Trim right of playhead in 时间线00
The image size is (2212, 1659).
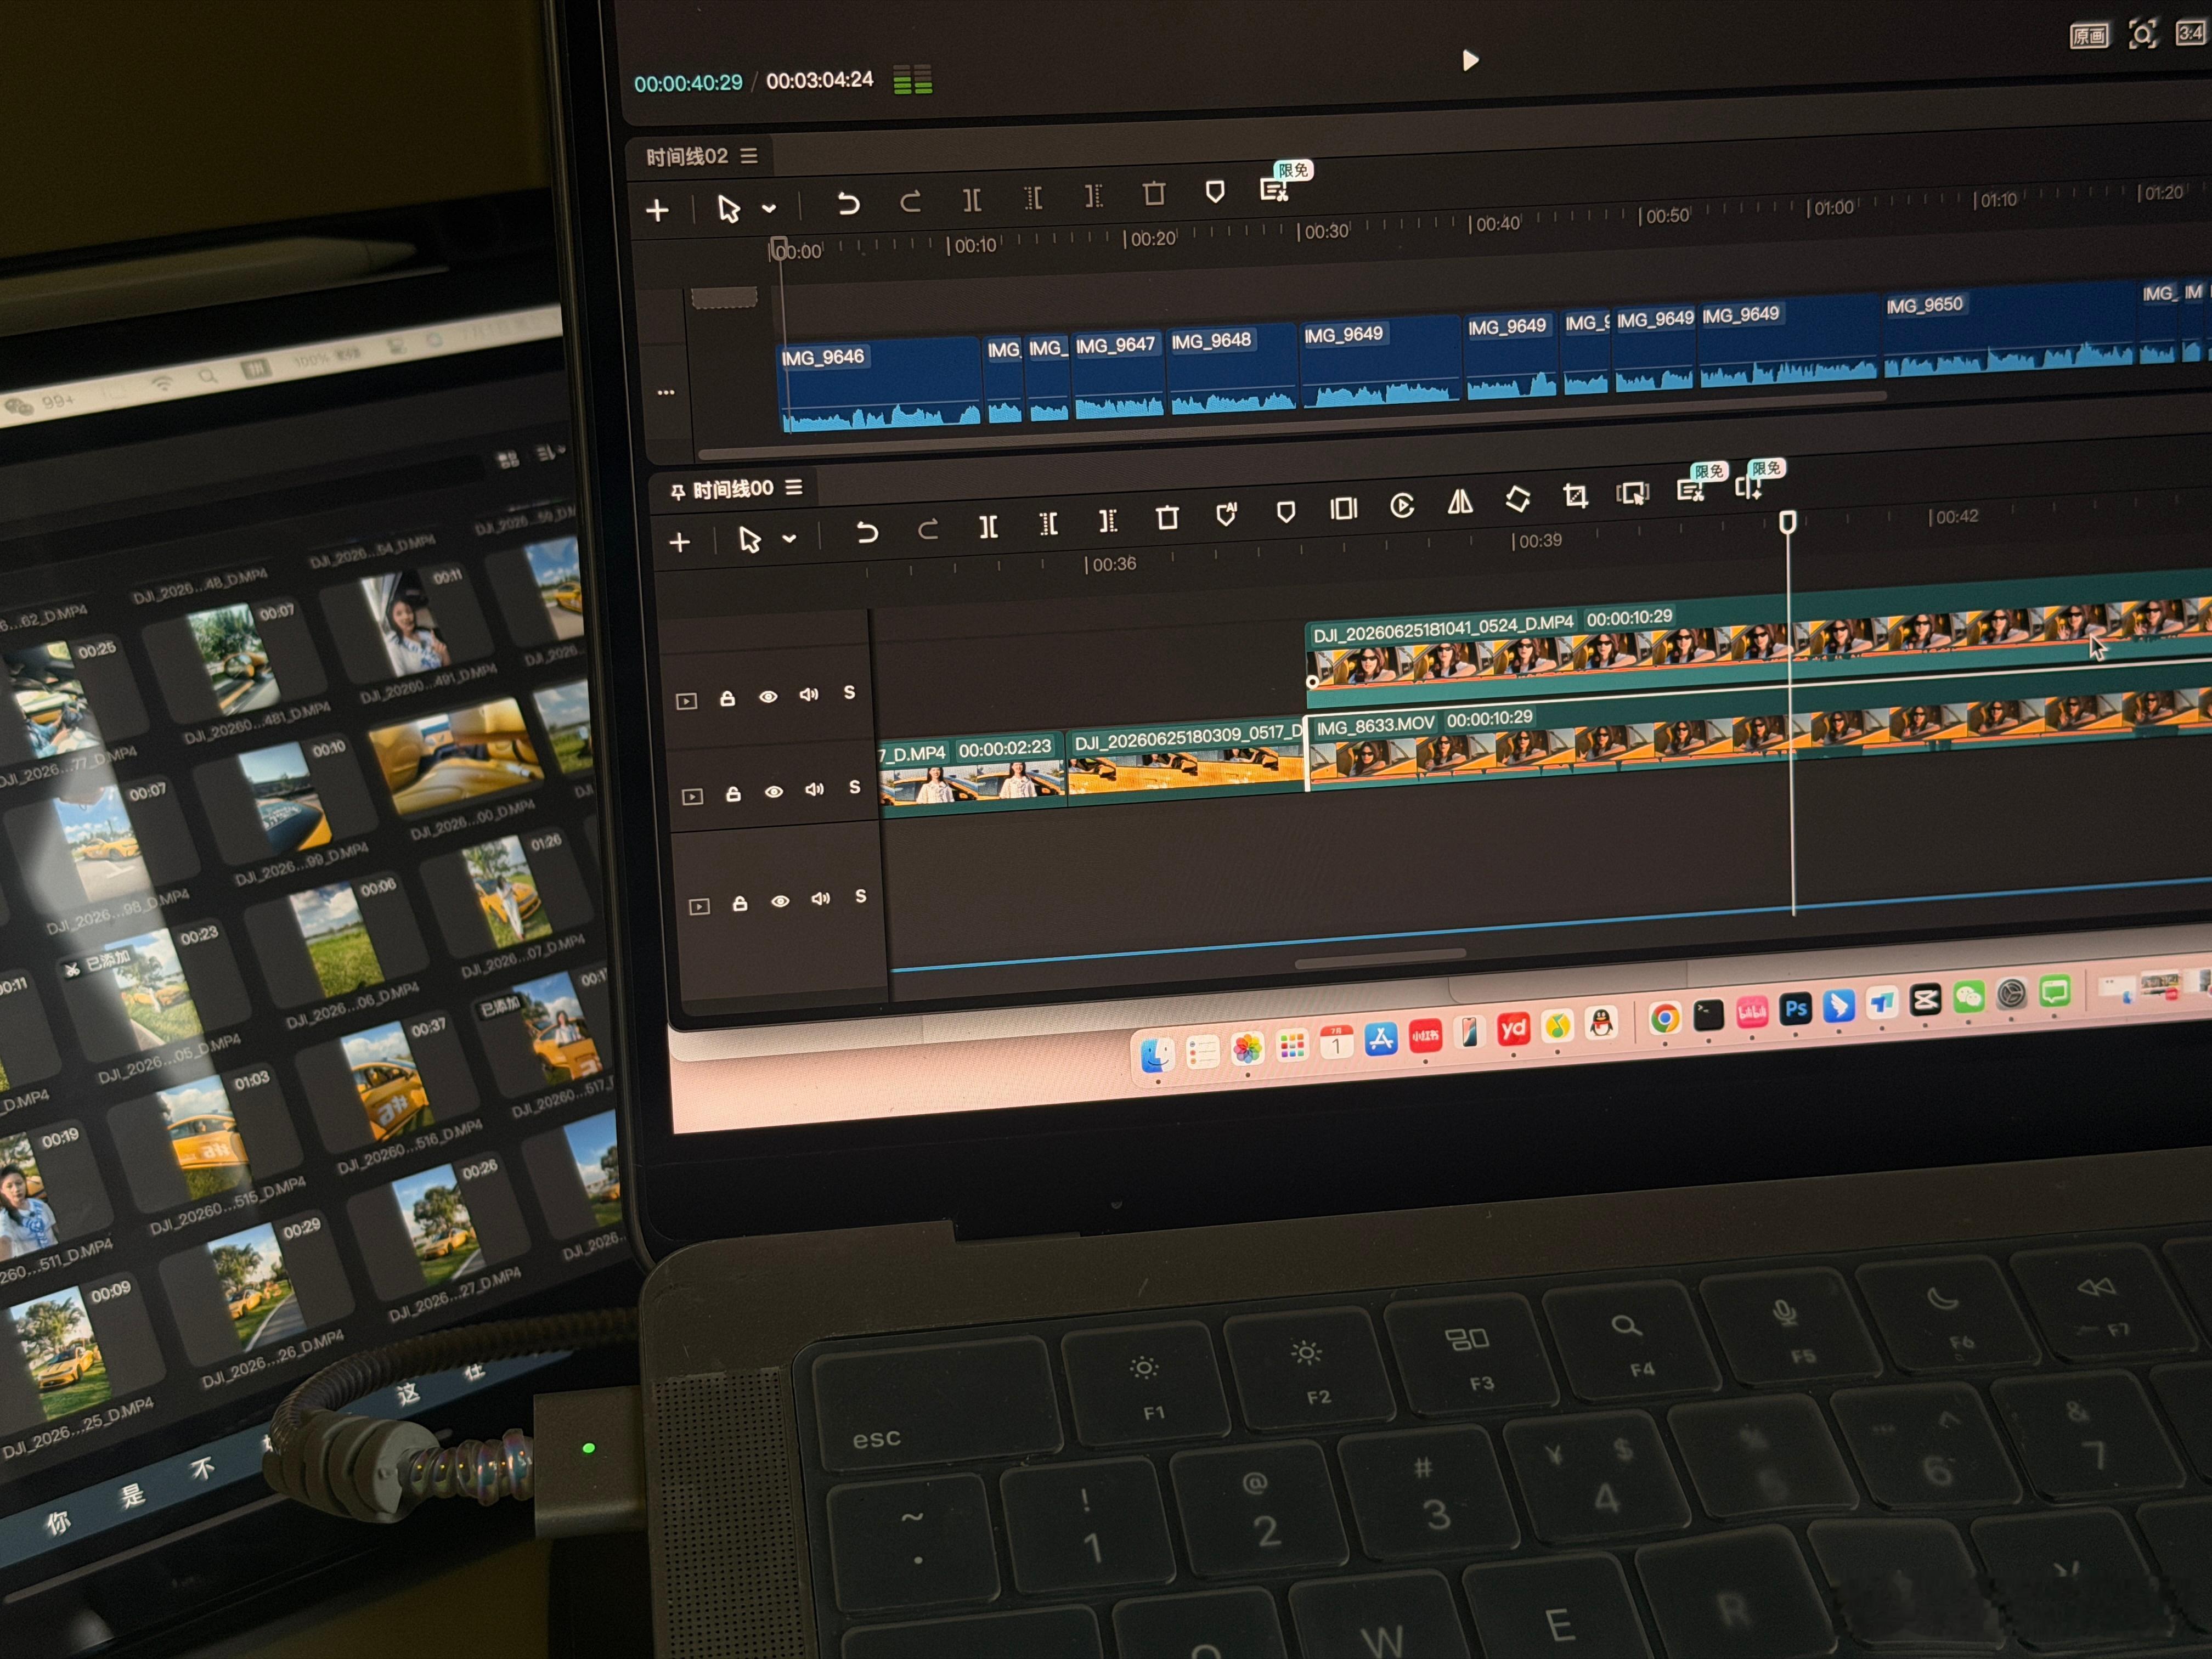coord(1107,520)
